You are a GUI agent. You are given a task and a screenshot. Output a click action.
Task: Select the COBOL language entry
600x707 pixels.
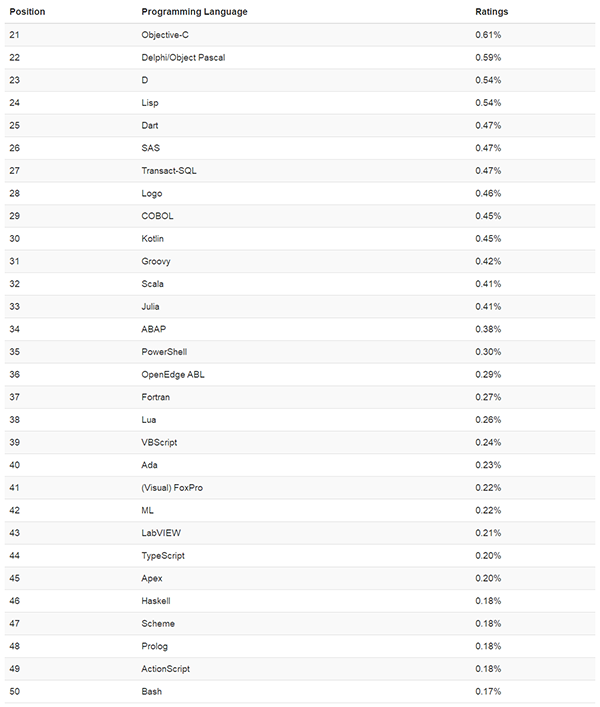[x=158, y=216]
